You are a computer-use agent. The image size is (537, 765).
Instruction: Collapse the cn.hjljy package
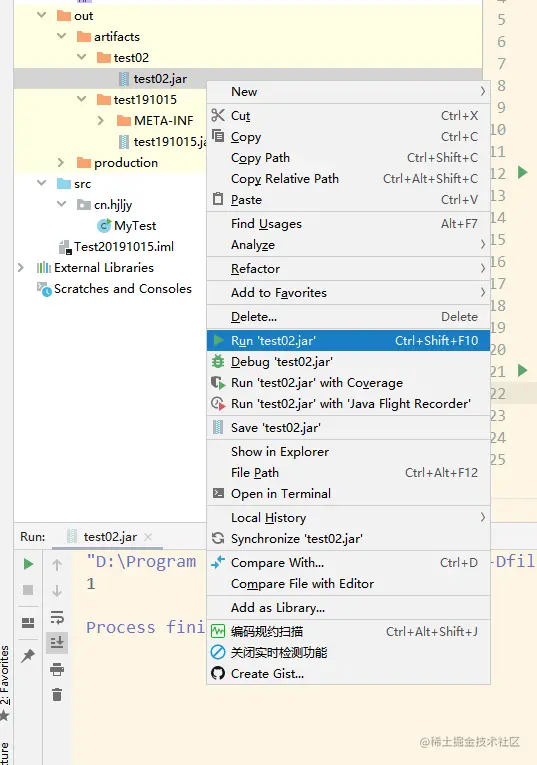(x=61, y=204)
